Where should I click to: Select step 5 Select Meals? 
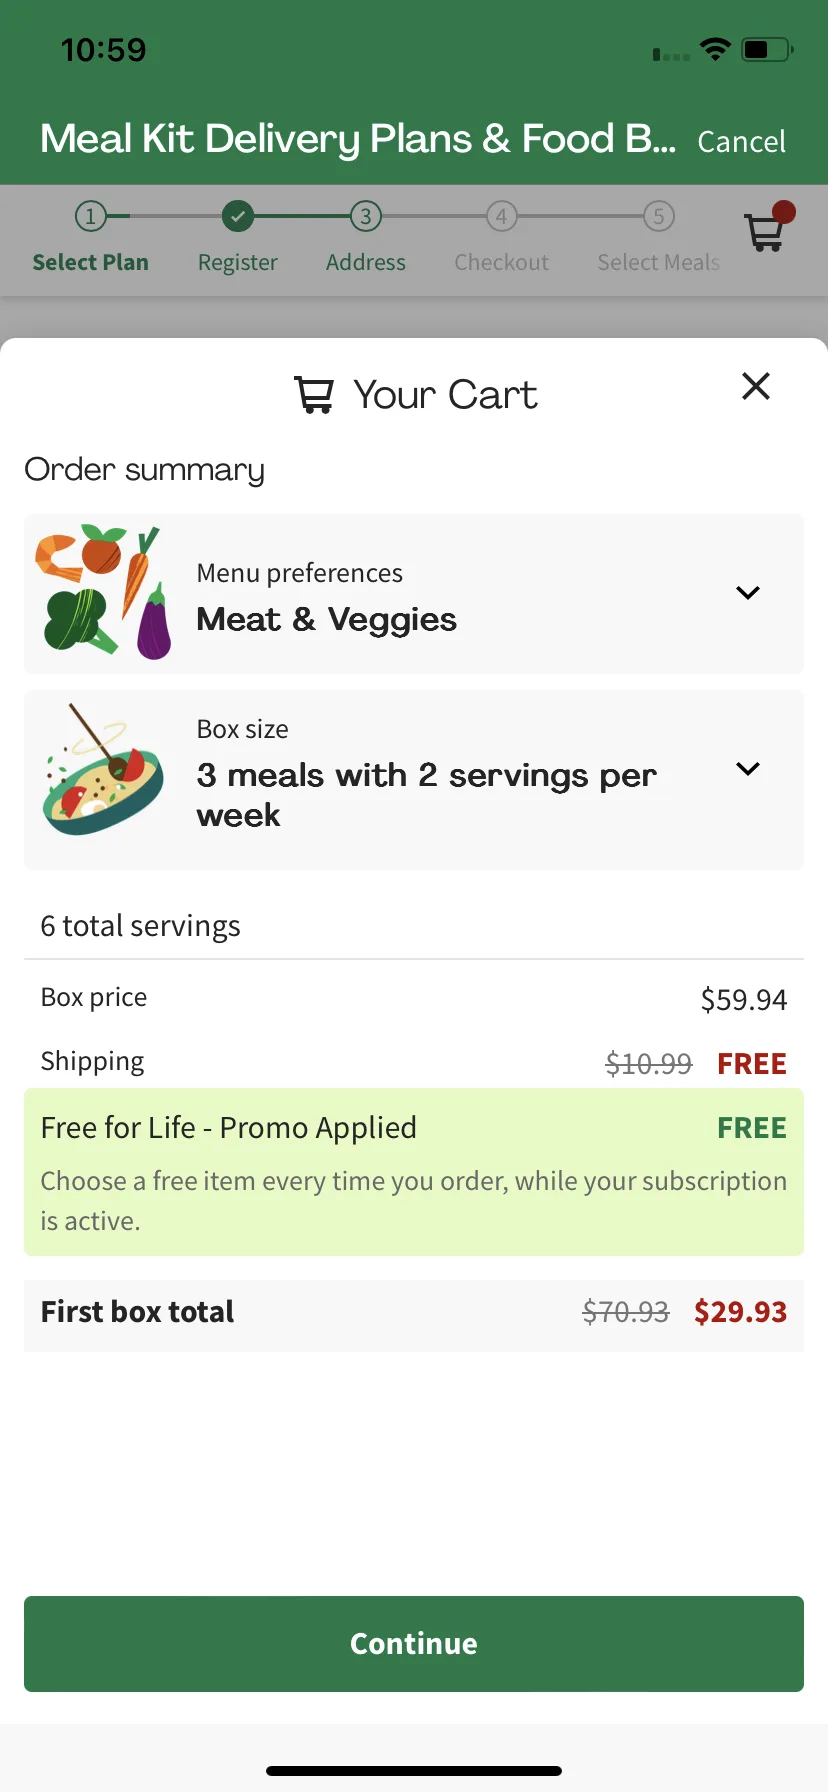click(x=658, y=238)
